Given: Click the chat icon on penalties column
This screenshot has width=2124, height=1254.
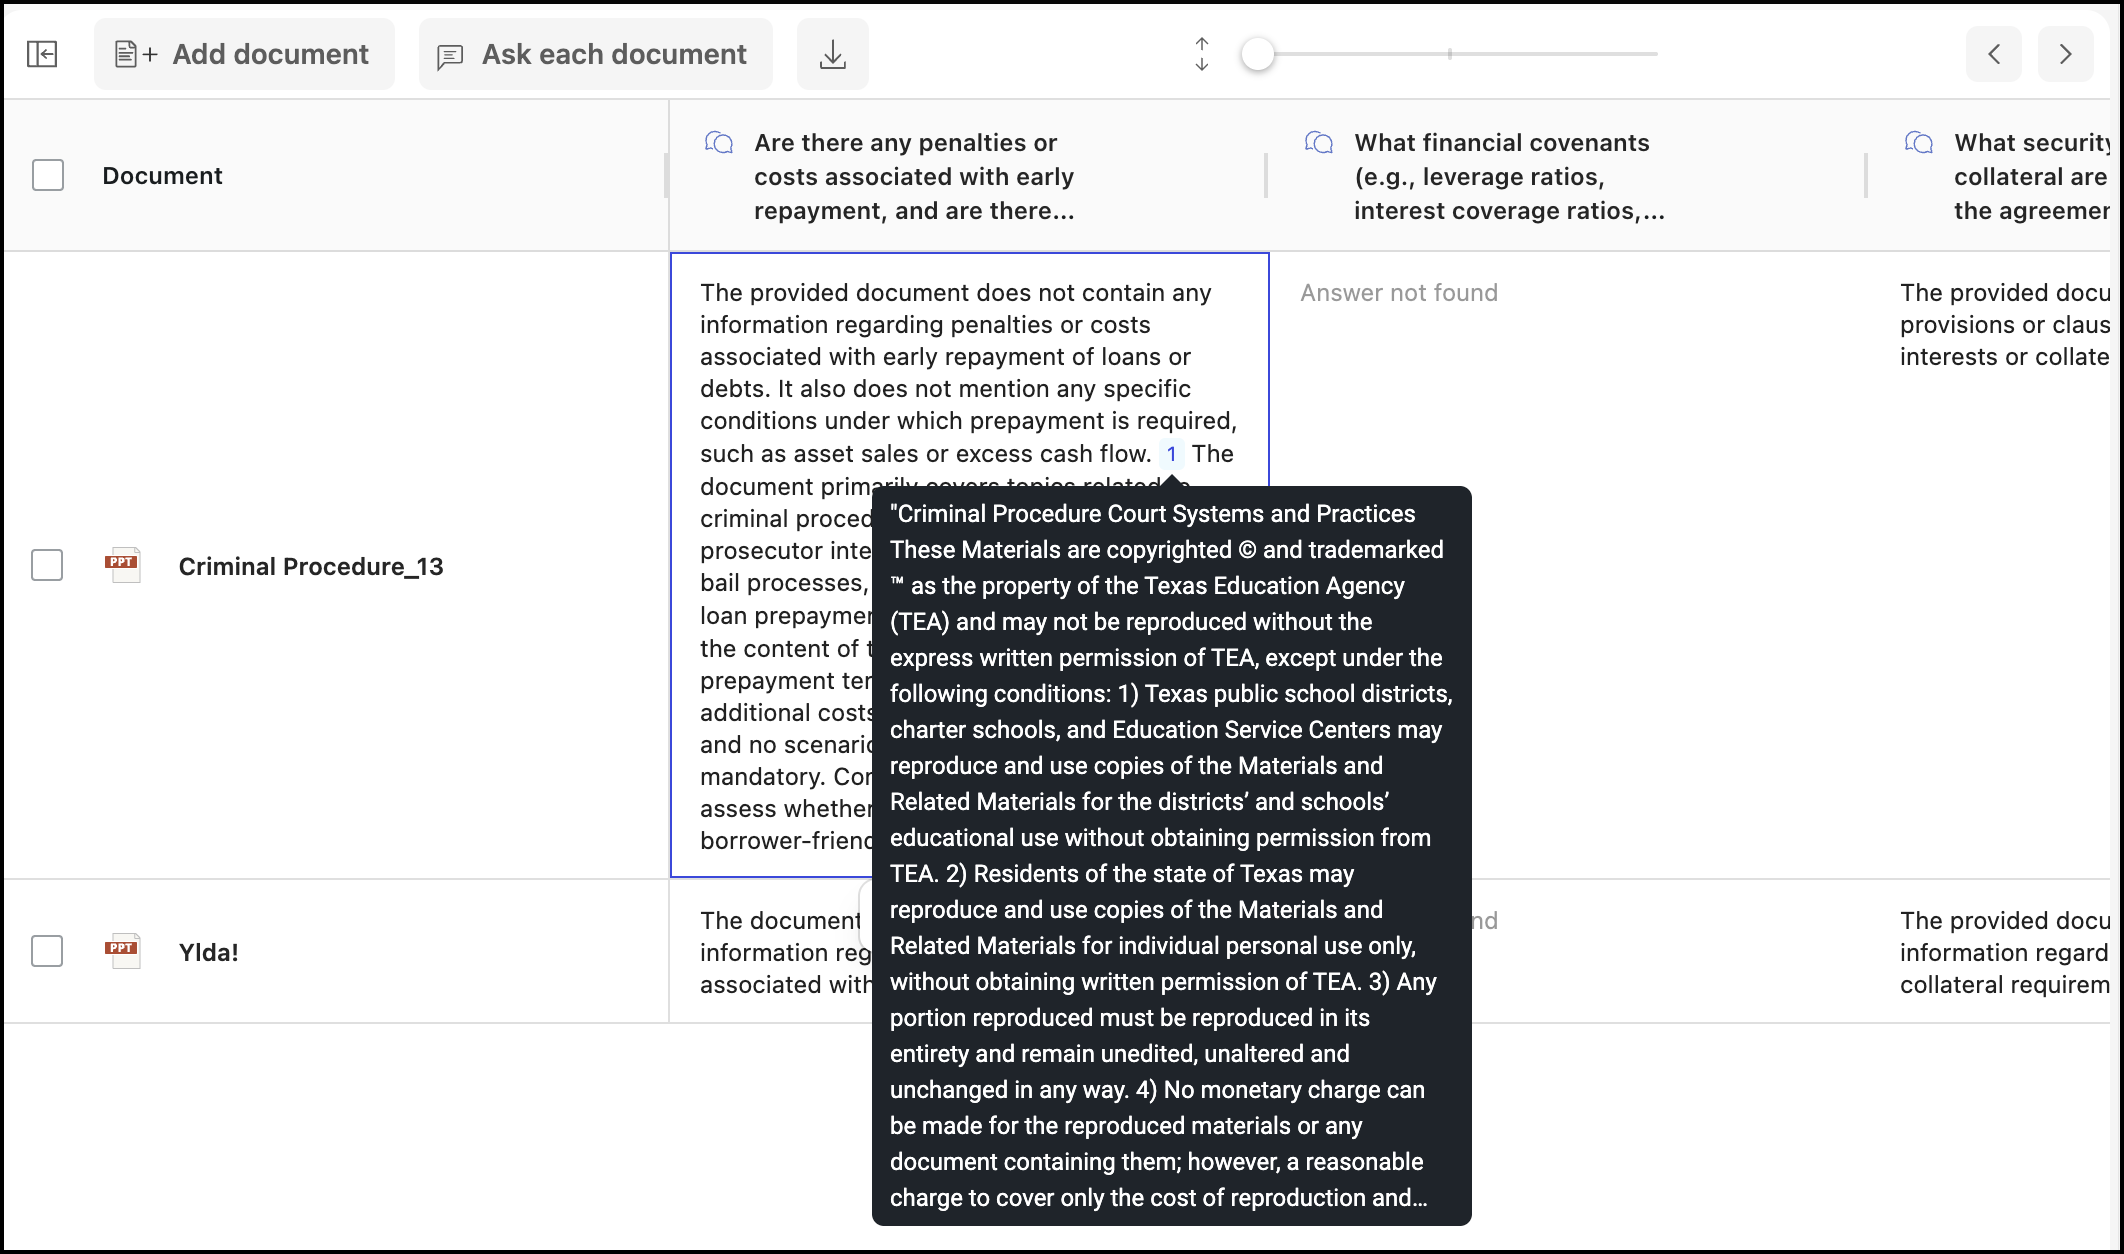Looking at the screenshot, I should click(x=719, y=143).
